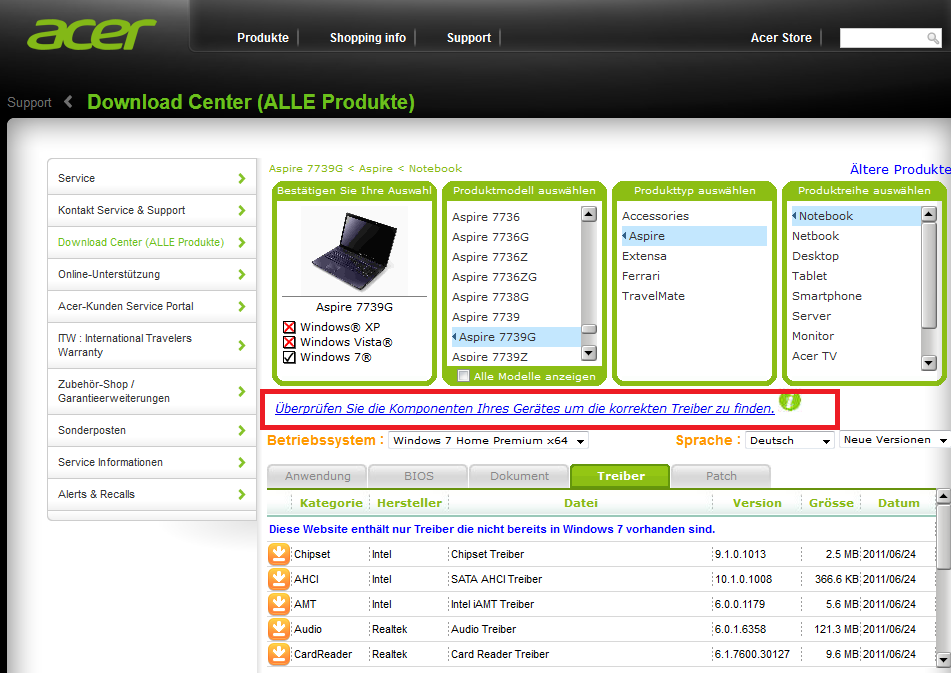Select the Treiber tab
Screen dimensions: 951x673
tap(620, 476)
